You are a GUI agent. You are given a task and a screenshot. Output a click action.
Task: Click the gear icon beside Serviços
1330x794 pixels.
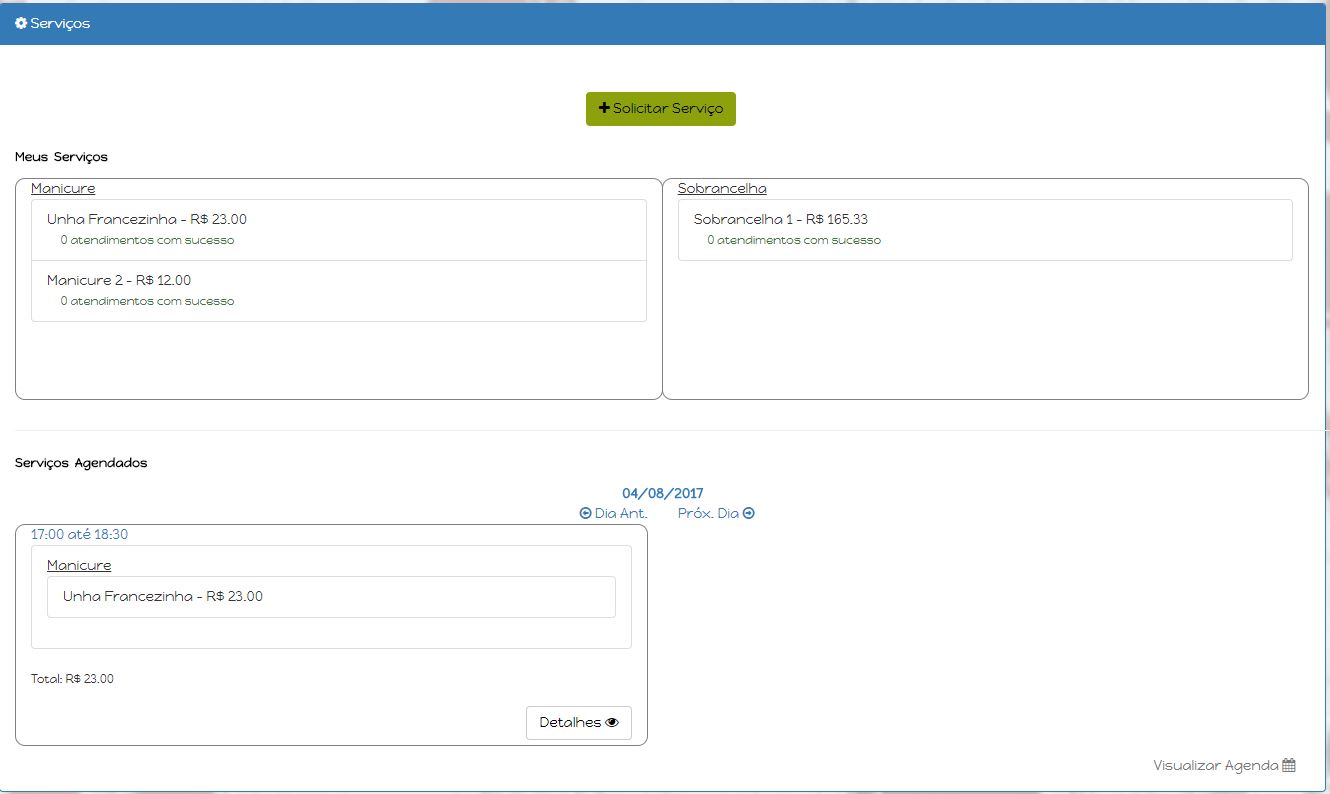[x=21, y=23]
